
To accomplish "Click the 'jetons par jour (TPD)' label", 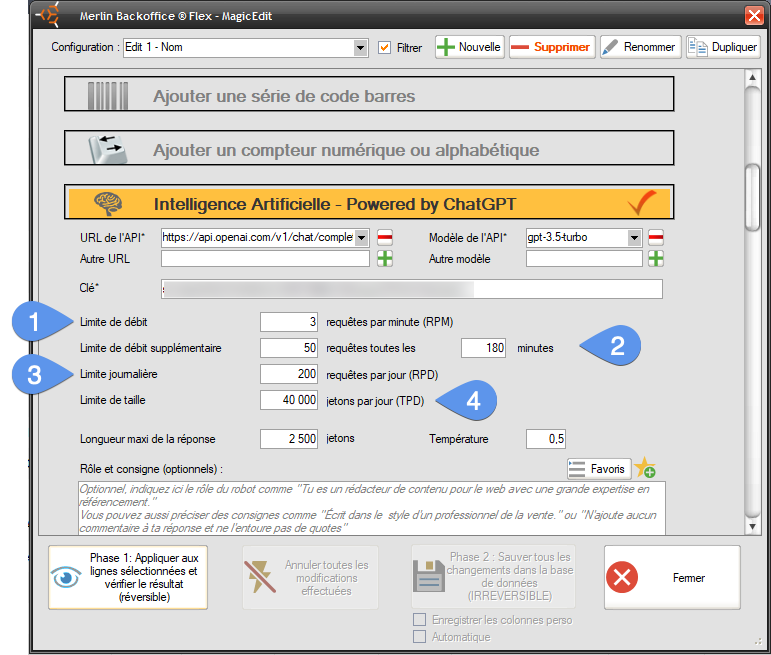I will coord(375,401).
